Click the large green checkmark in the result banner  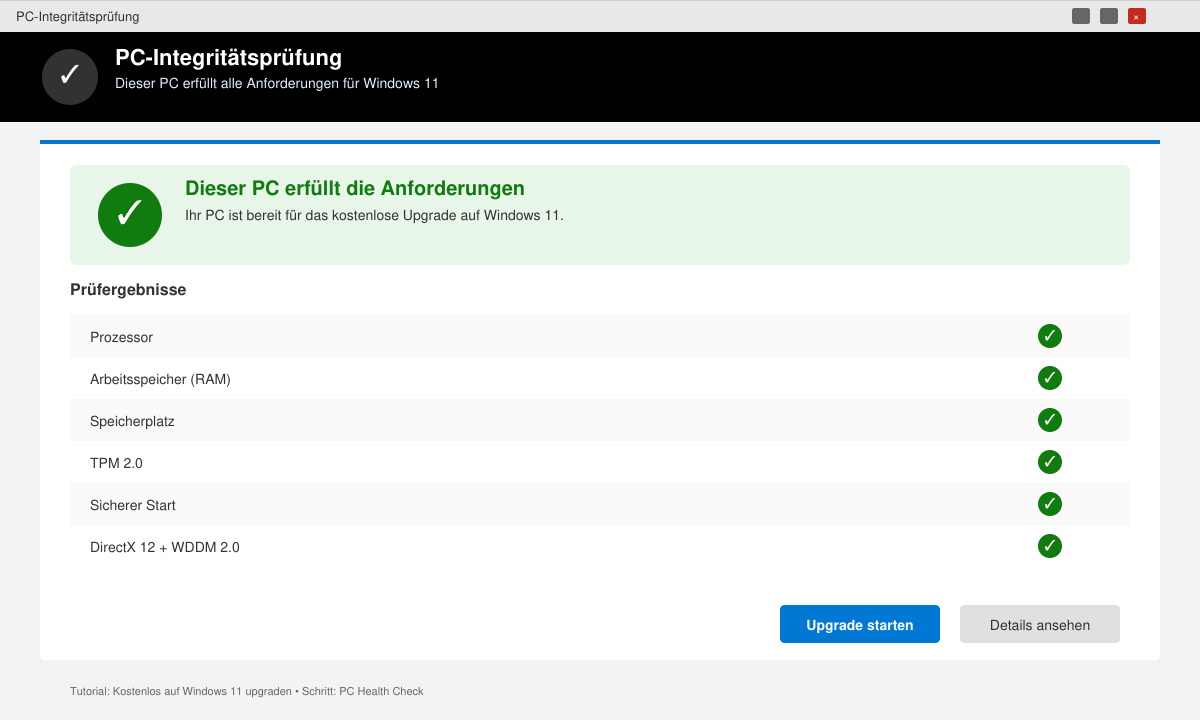pos(130,215)
